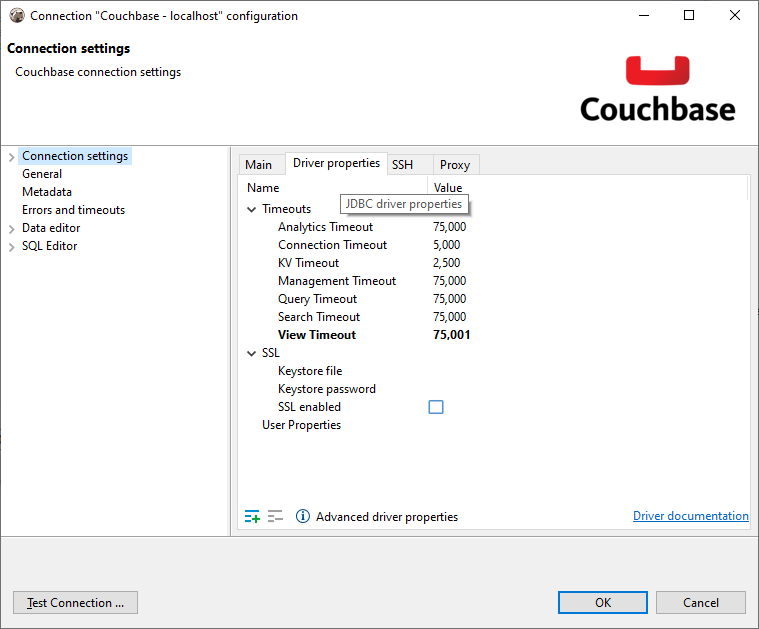Click the Name column header
The image size is (759, 629).
(x=263, y=187)
